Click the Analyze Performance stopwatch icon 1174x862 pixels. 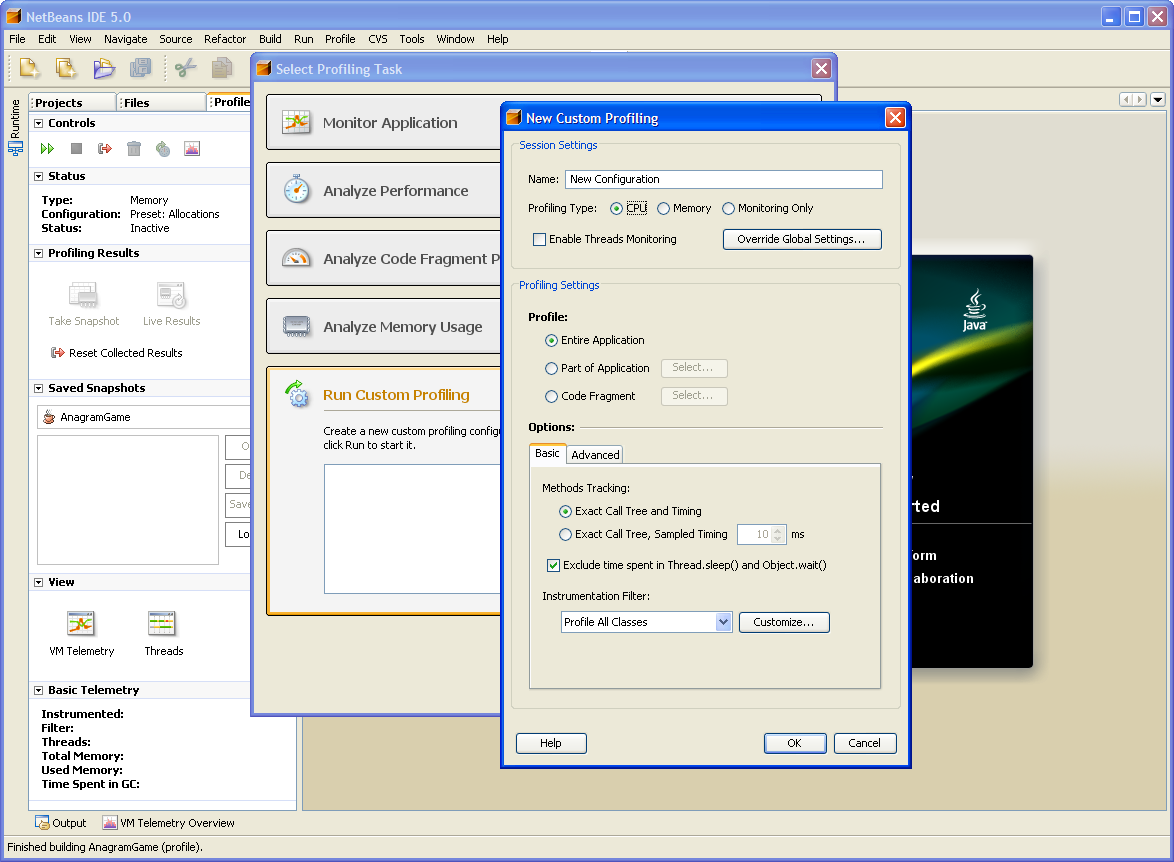point(296,189)
